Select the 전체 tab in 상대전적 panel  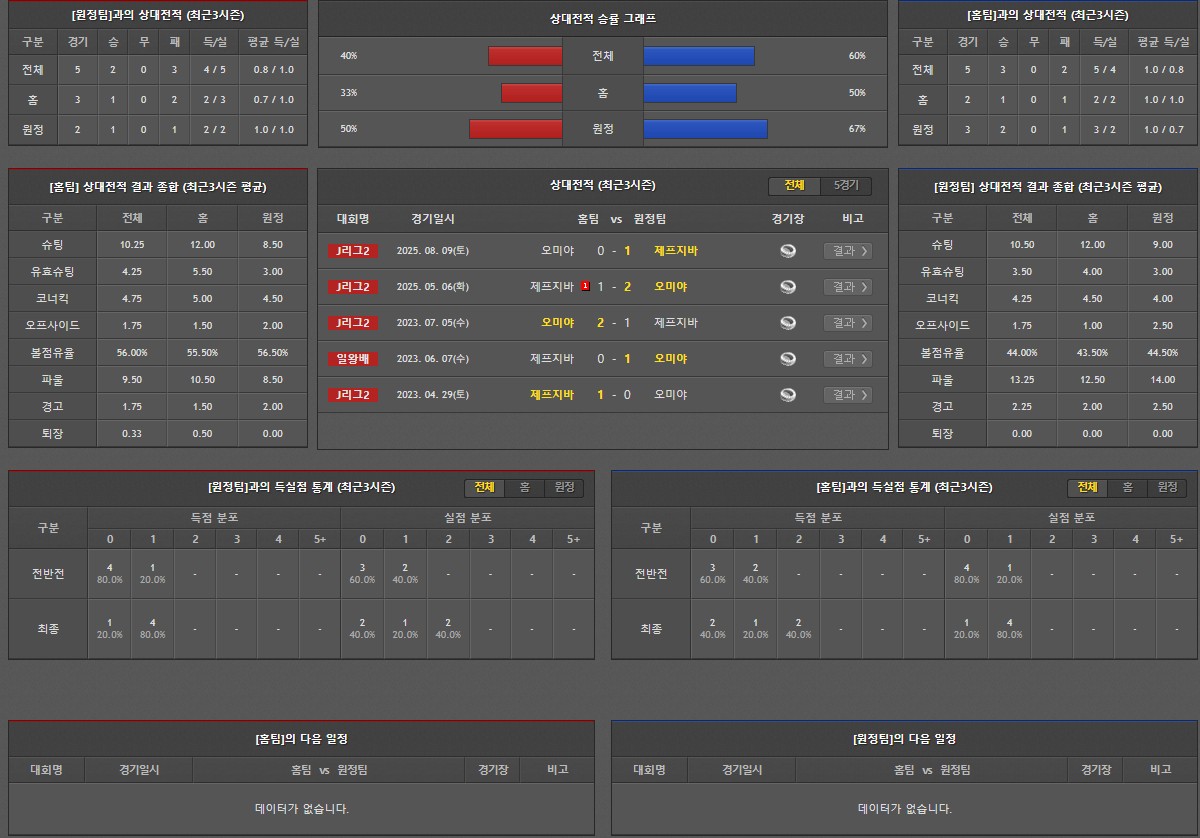pos(794,186)
